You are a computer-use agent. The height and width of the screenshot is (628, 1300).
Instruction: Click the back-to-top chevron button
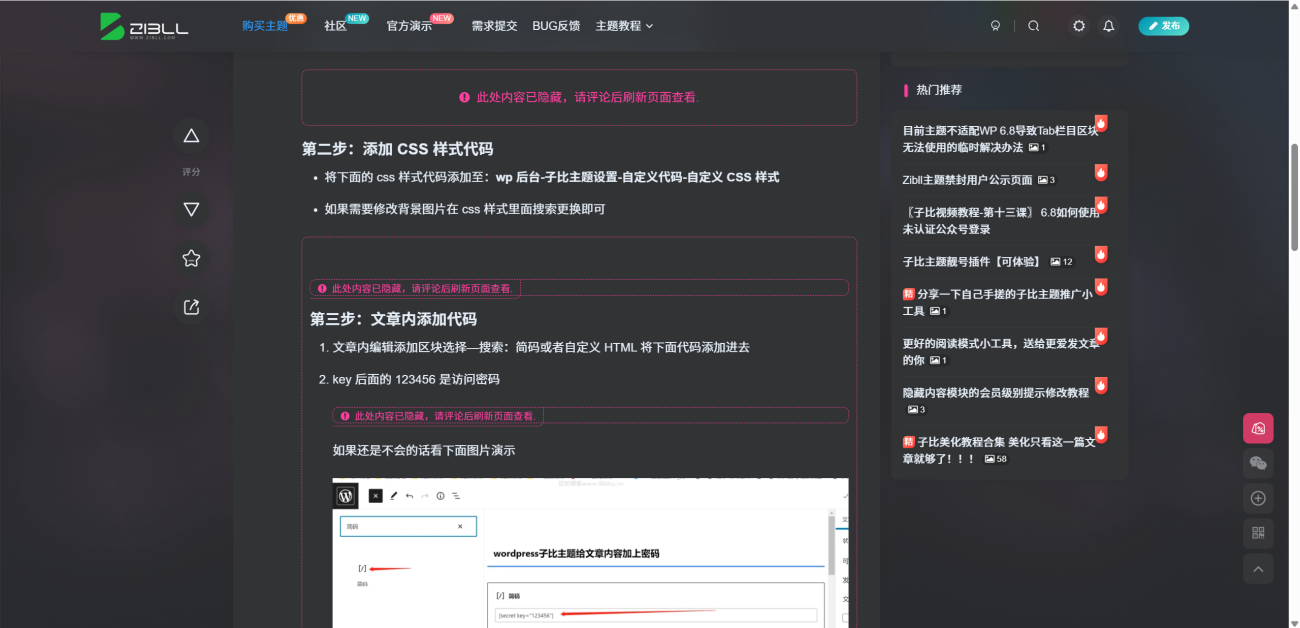pos(1258,568)
